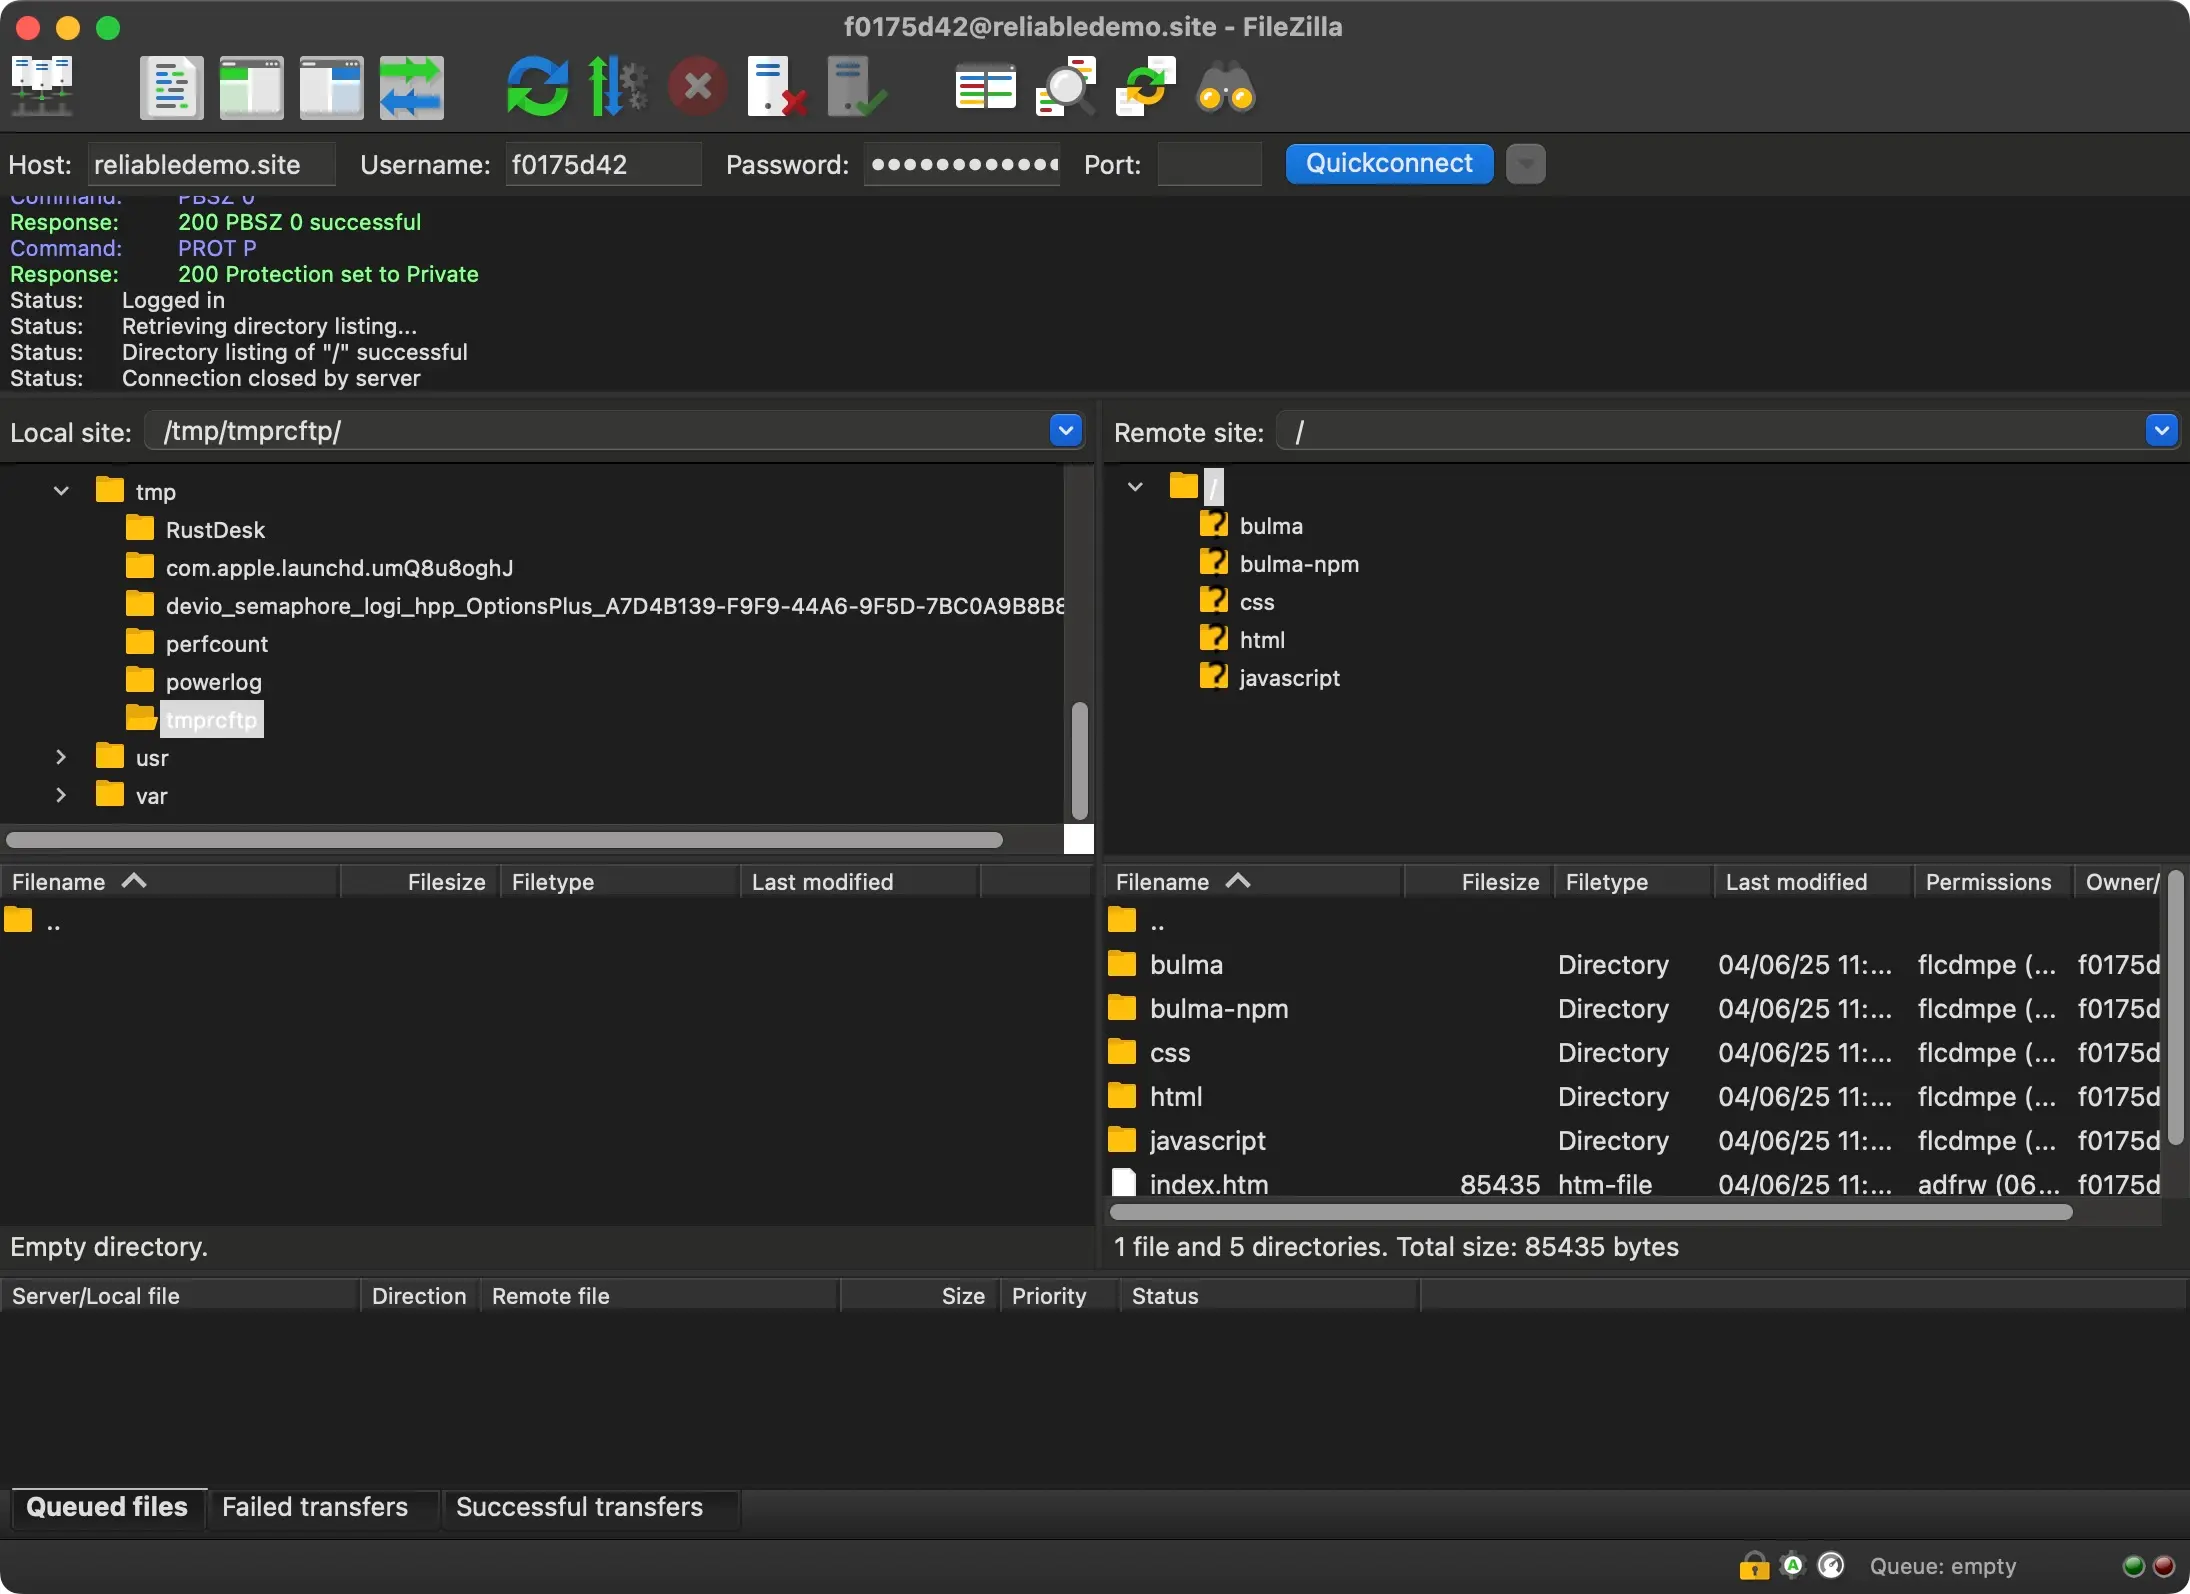
Task: Switch to the Successful transfers tab
Action: [579, 1507]
